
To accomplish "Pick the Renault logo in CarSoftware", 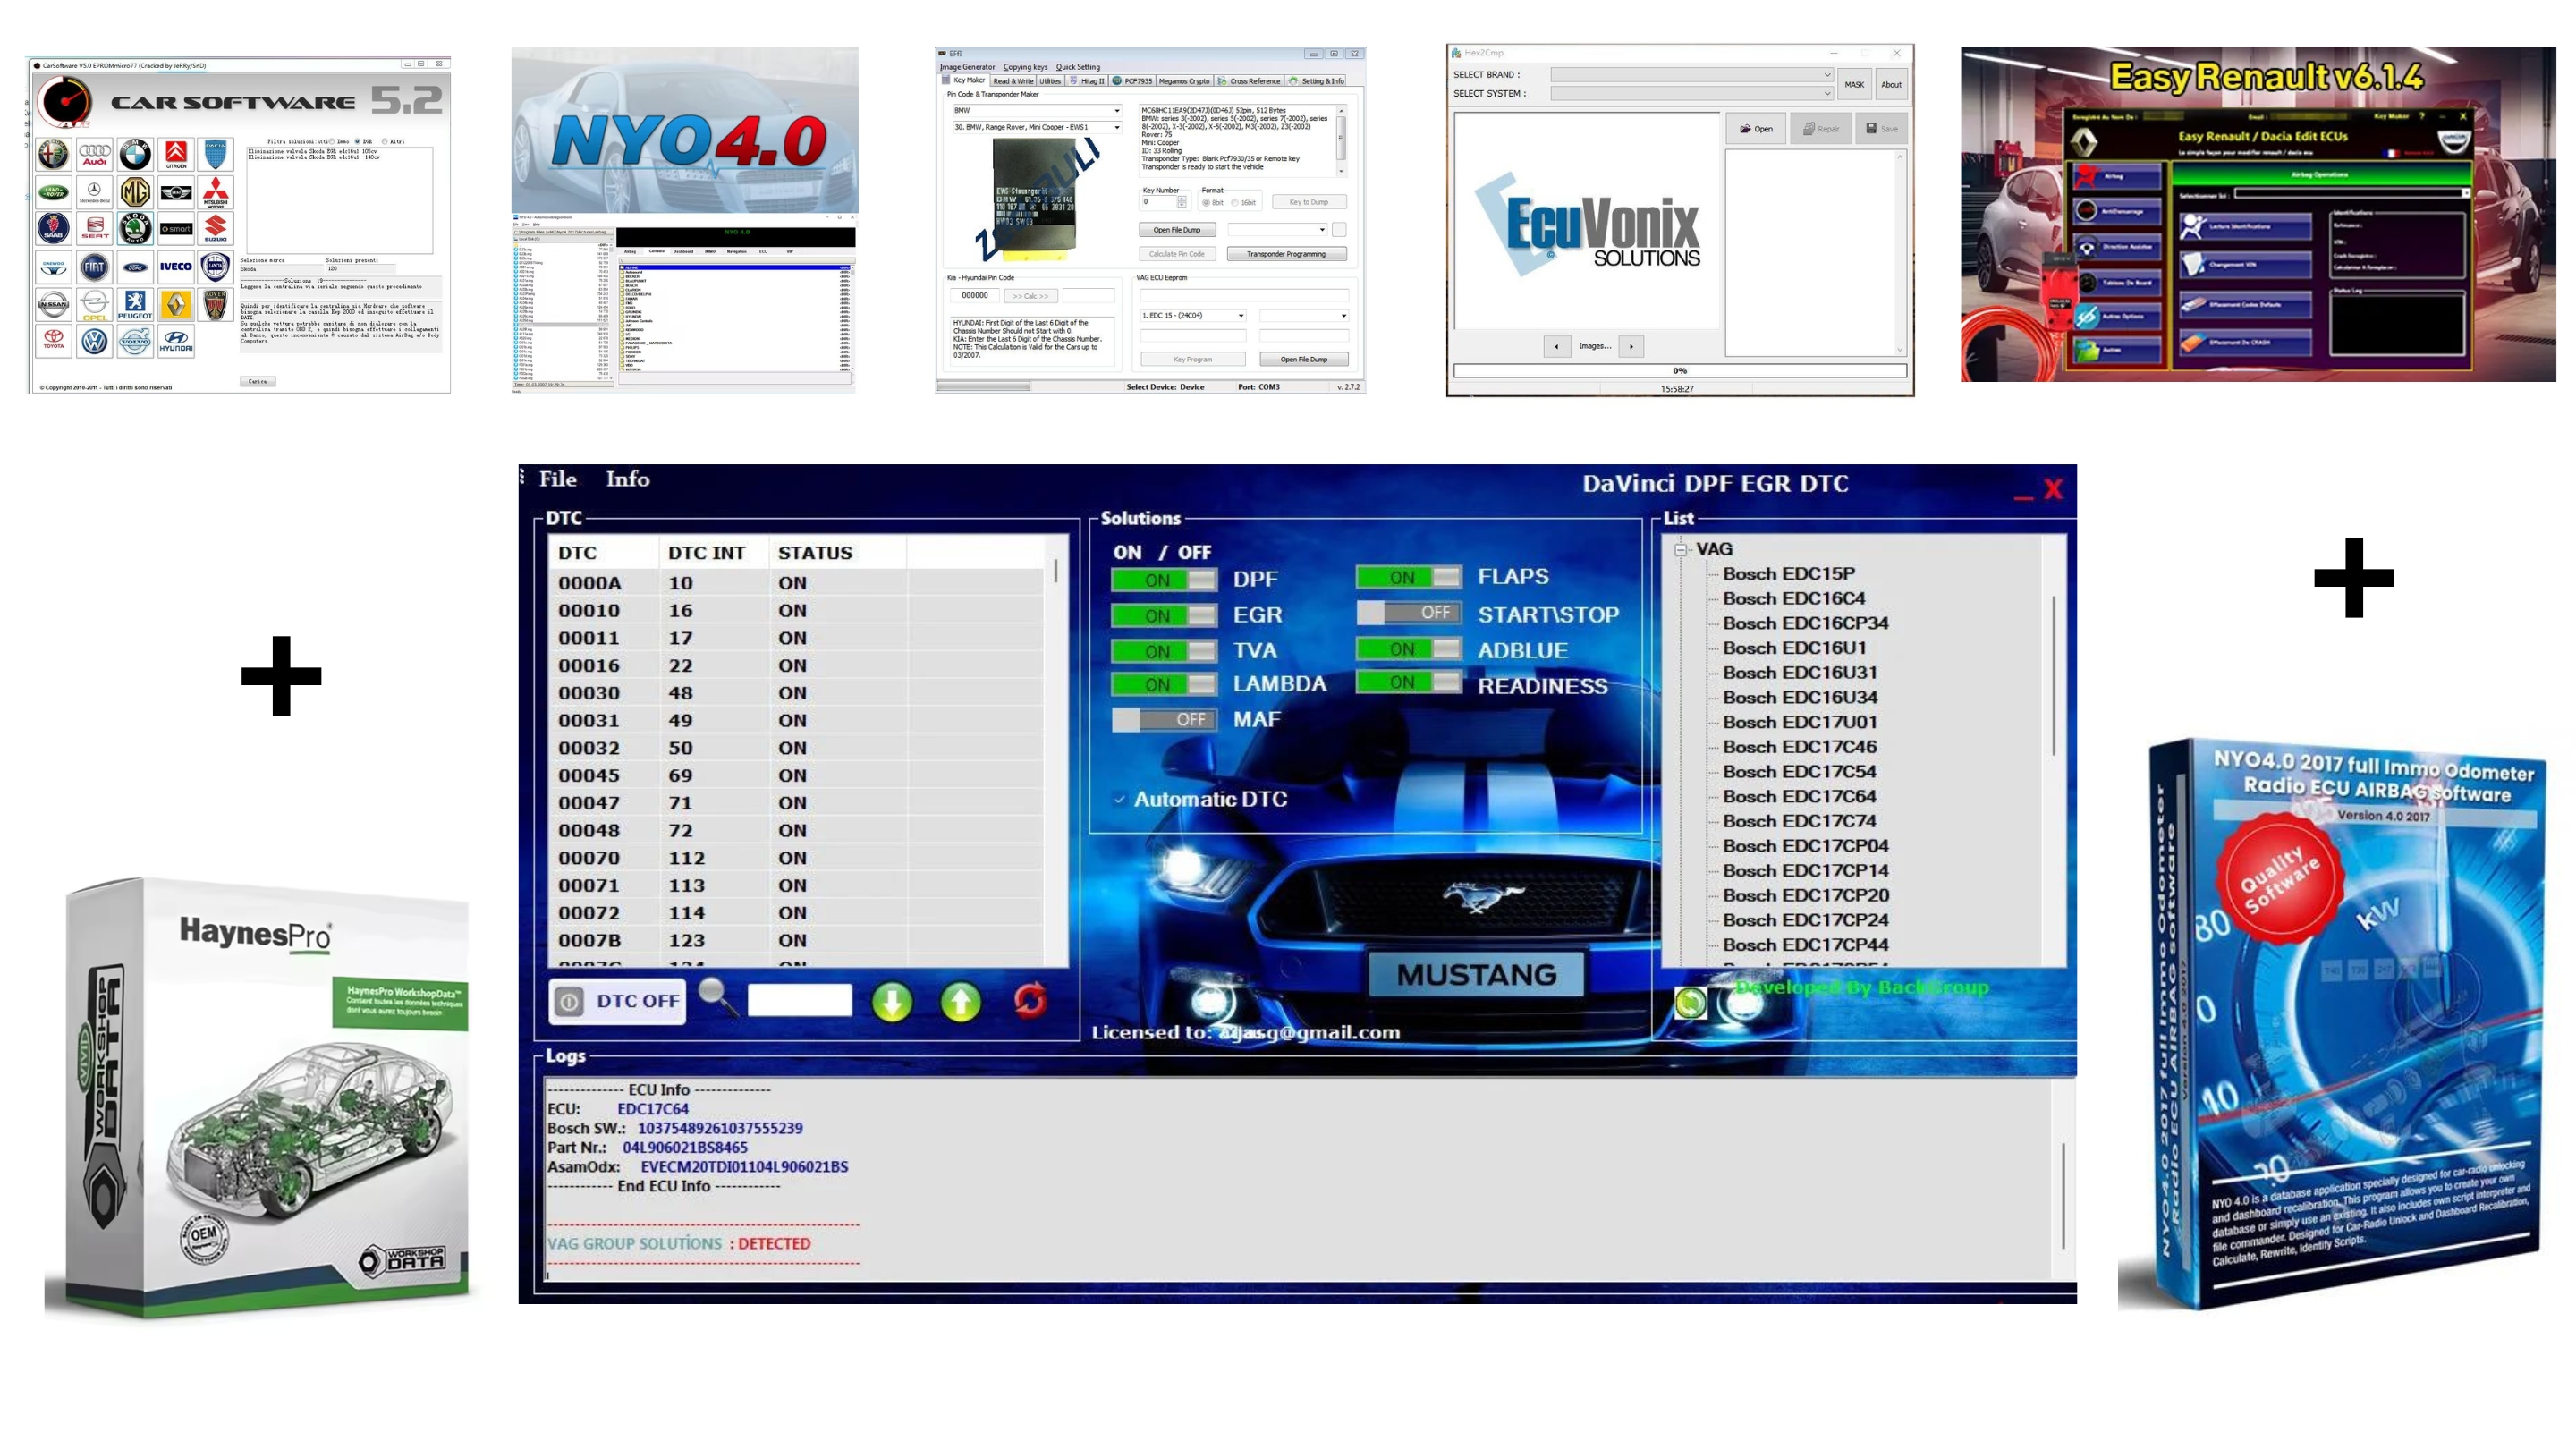I will point(176,304).
